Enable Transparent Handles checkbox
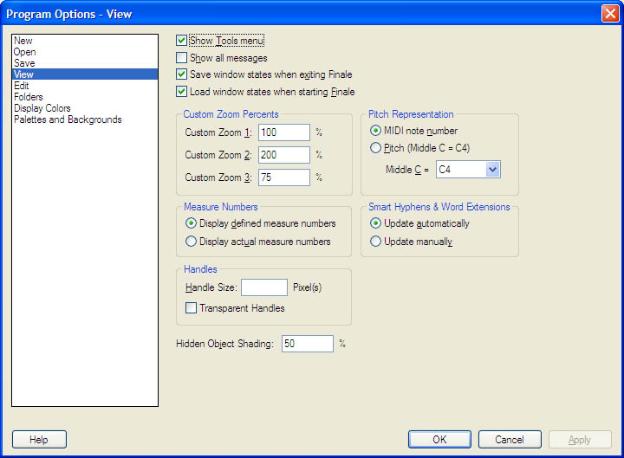The image size is (624, 458). [193, 308]
